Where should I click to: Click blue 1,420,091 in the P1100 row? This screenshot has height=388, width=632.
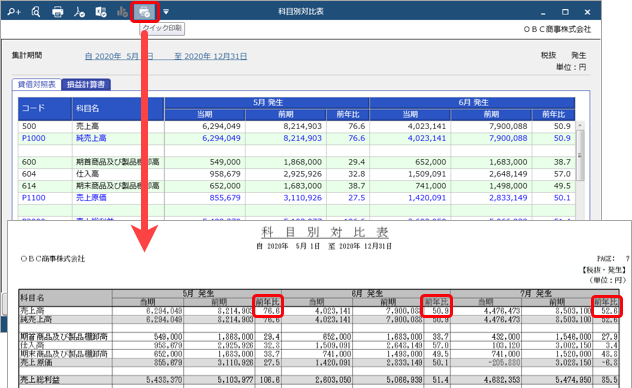coord(426,198)
